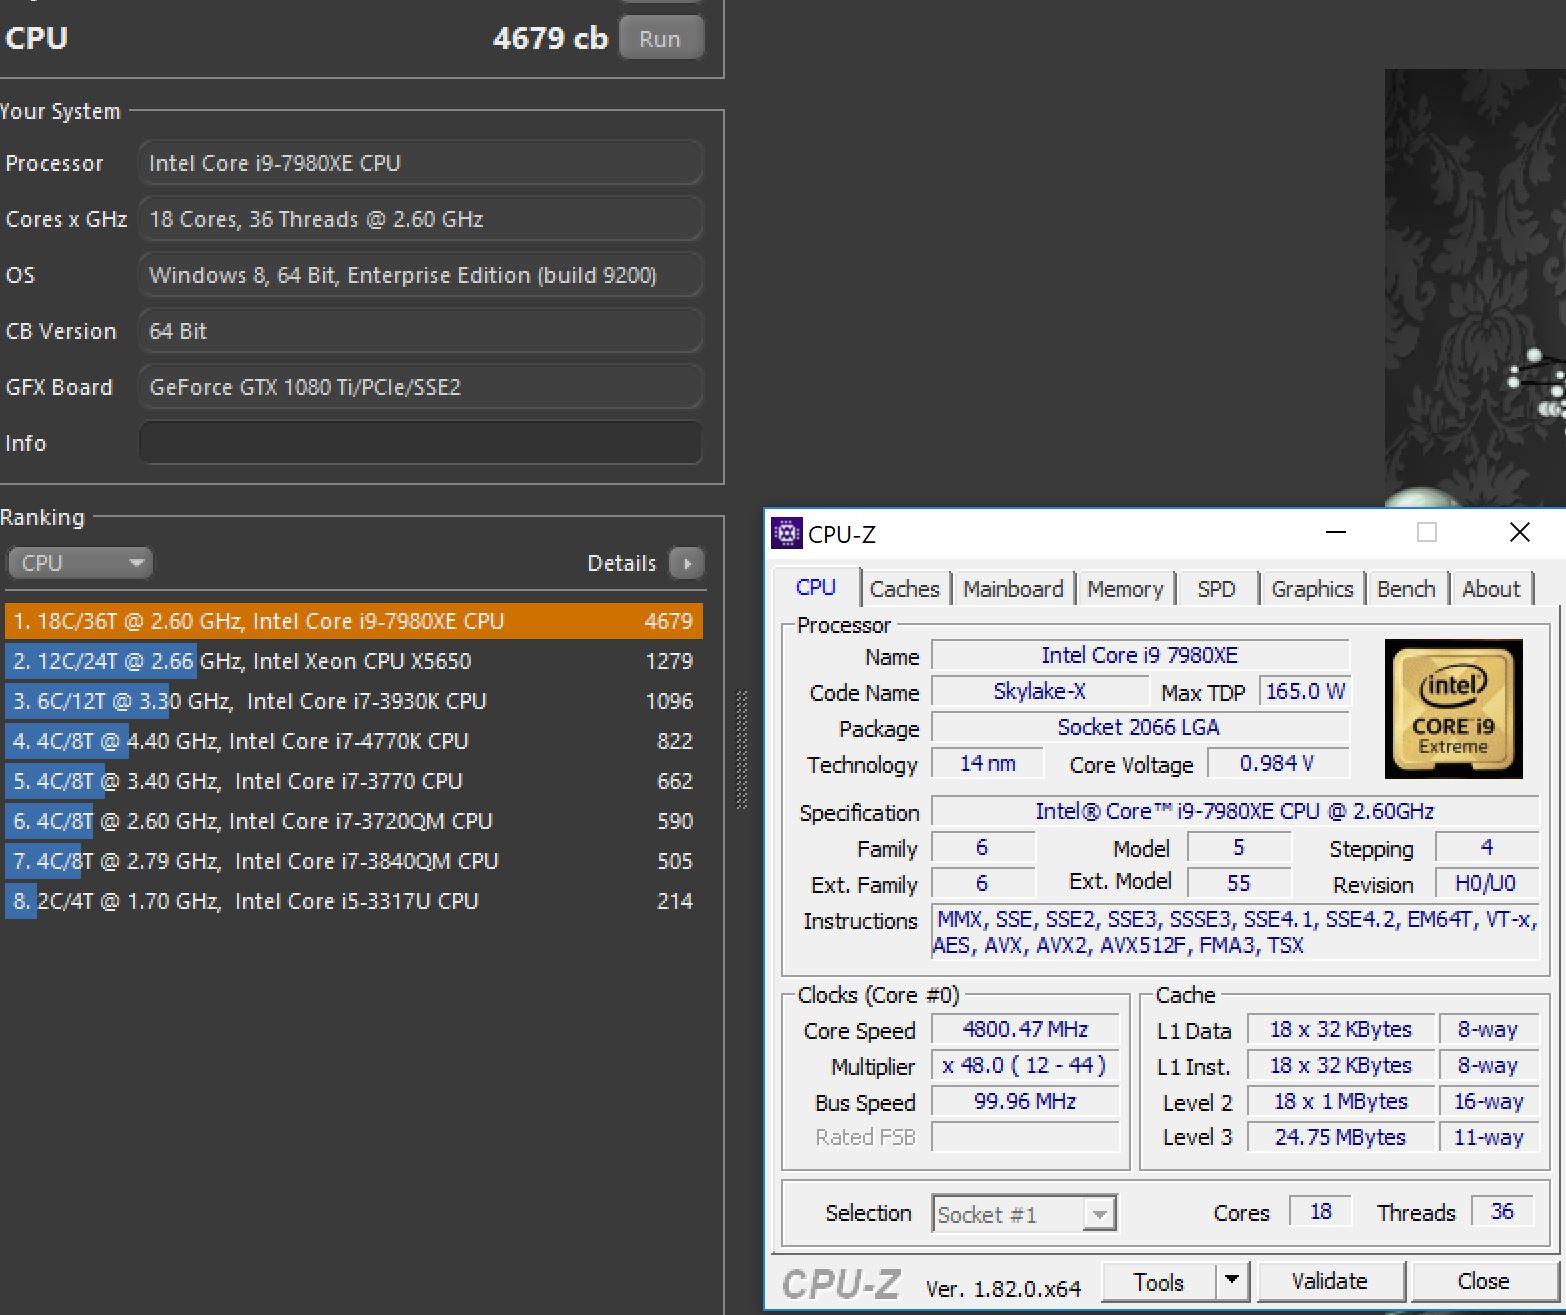Select ranking row 5 Intel Core i7-3770
Image resolution: width=1566 pixels, height=1315 pixels.
coord(354,781)
